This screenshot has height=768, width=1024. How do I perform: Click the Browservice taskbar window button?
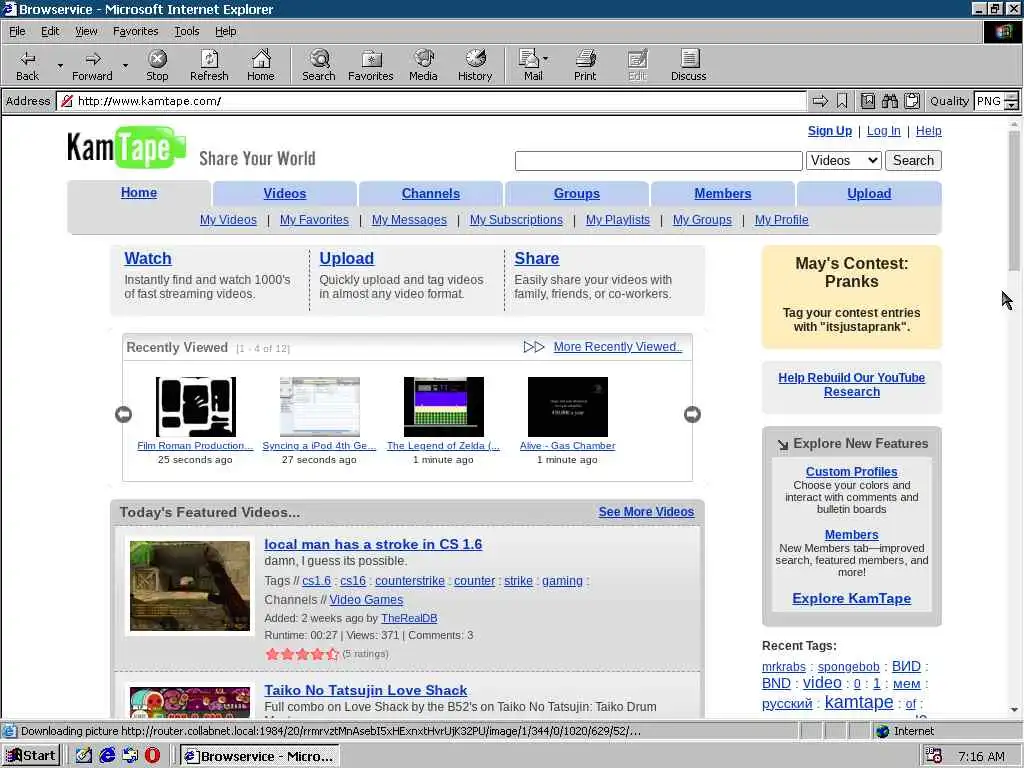click(x=260, y=756)
